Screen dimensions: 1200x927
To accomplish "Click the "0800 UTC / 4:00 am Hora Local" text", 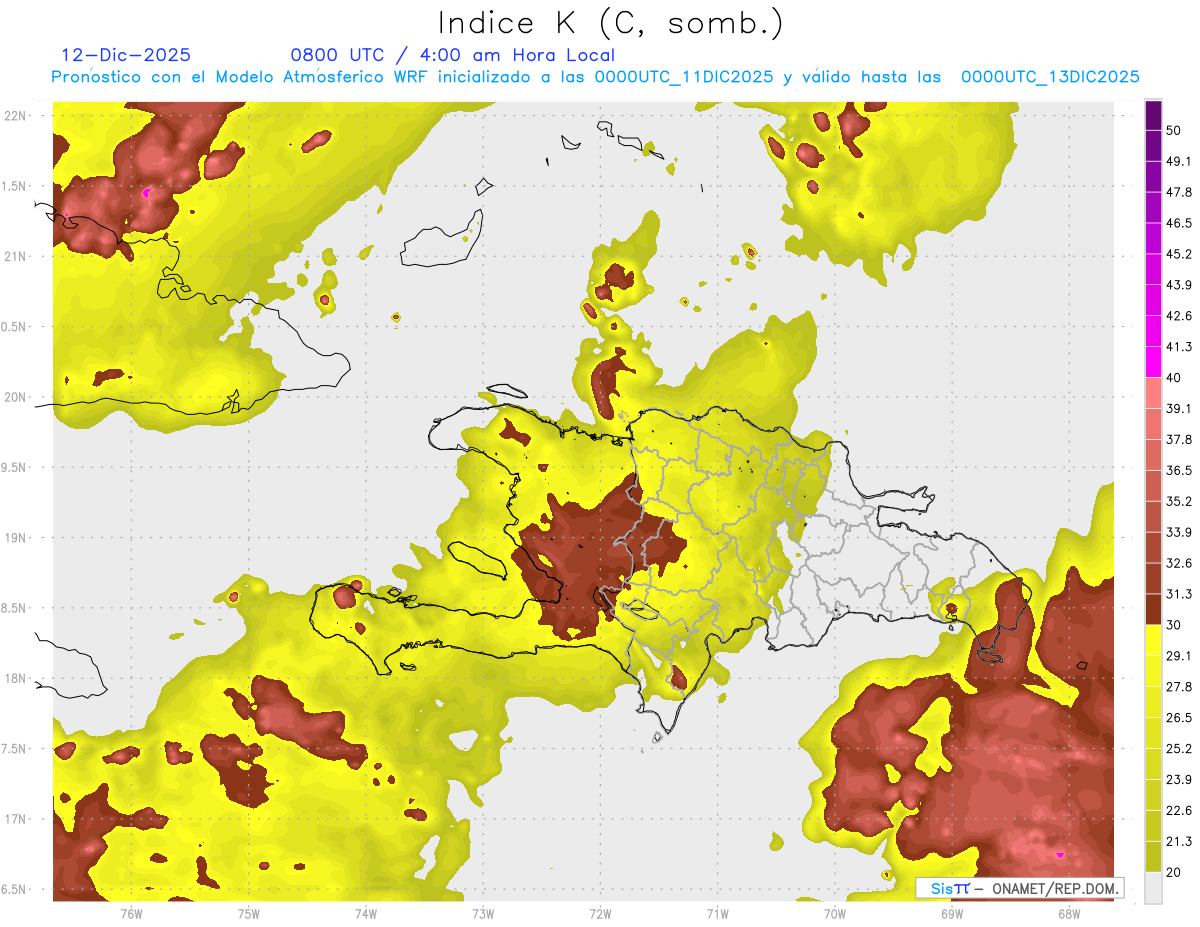I will coord(452,55).
